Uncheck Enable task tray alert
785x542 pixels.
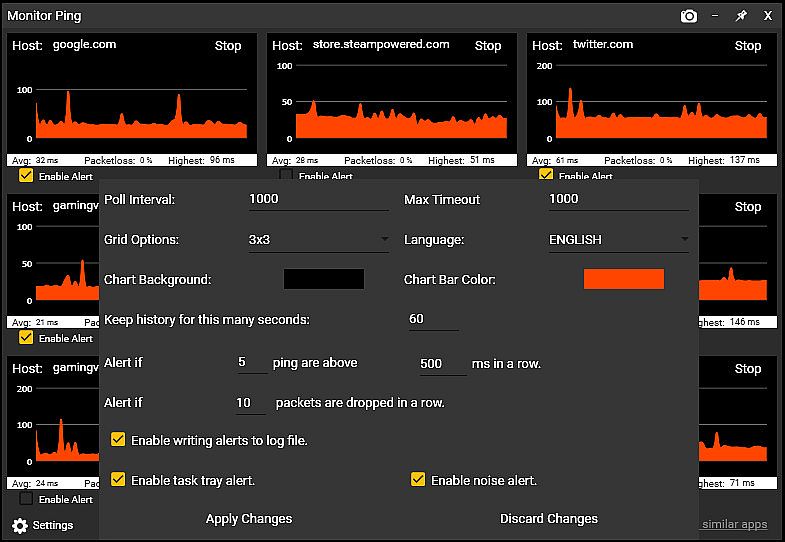(118, 480)
